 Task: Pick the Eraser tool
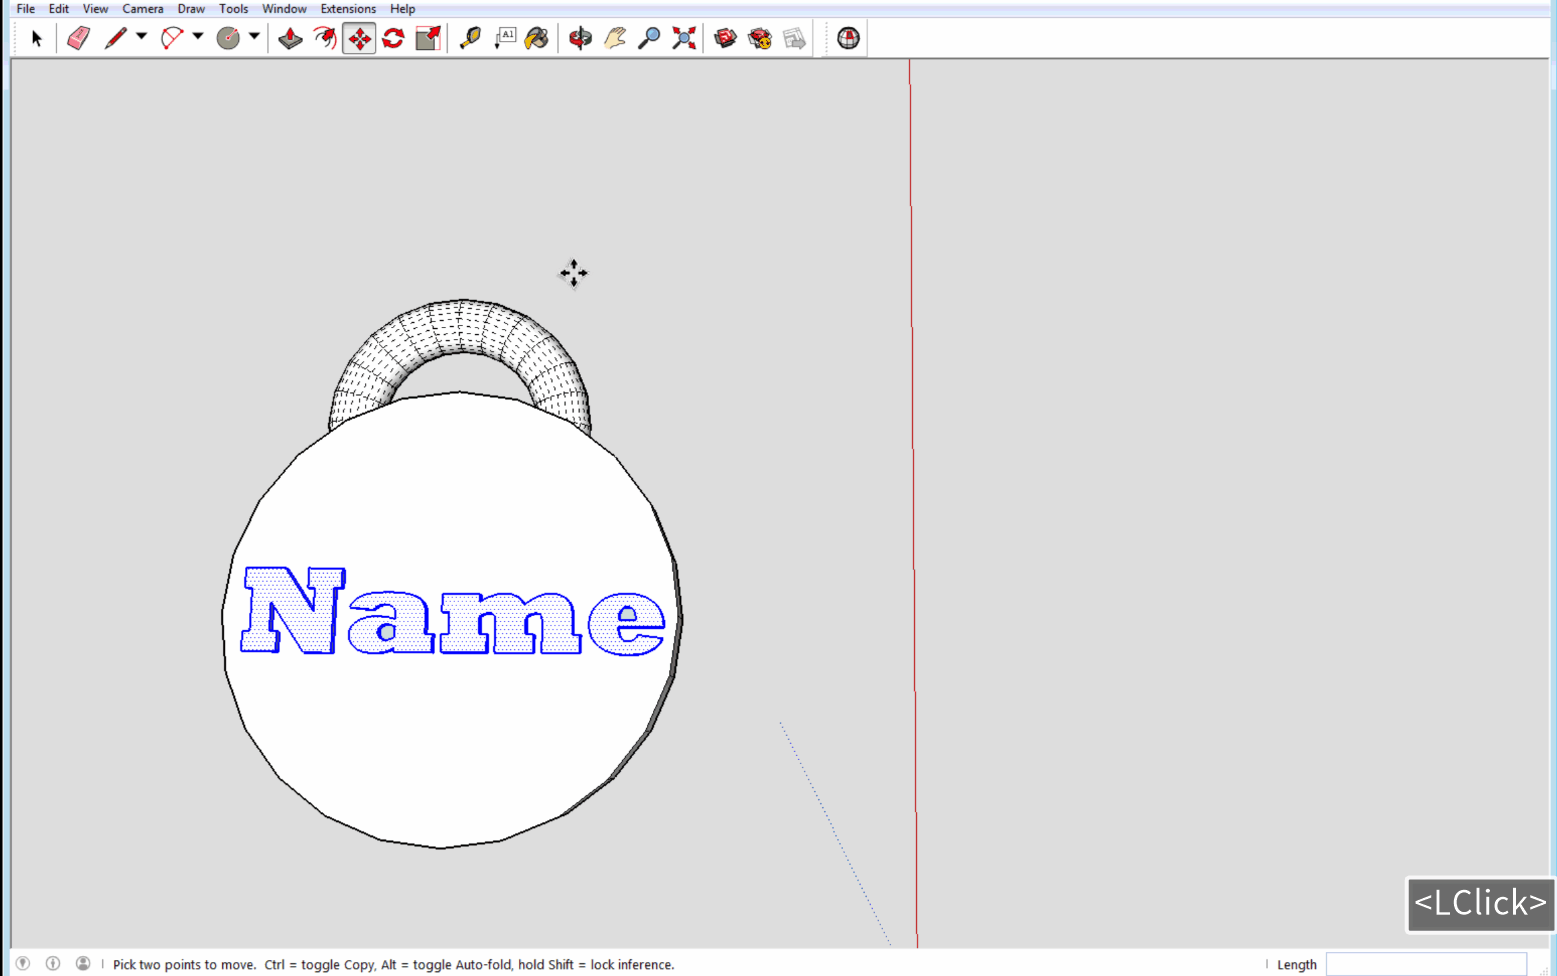[x=78, y=39]
